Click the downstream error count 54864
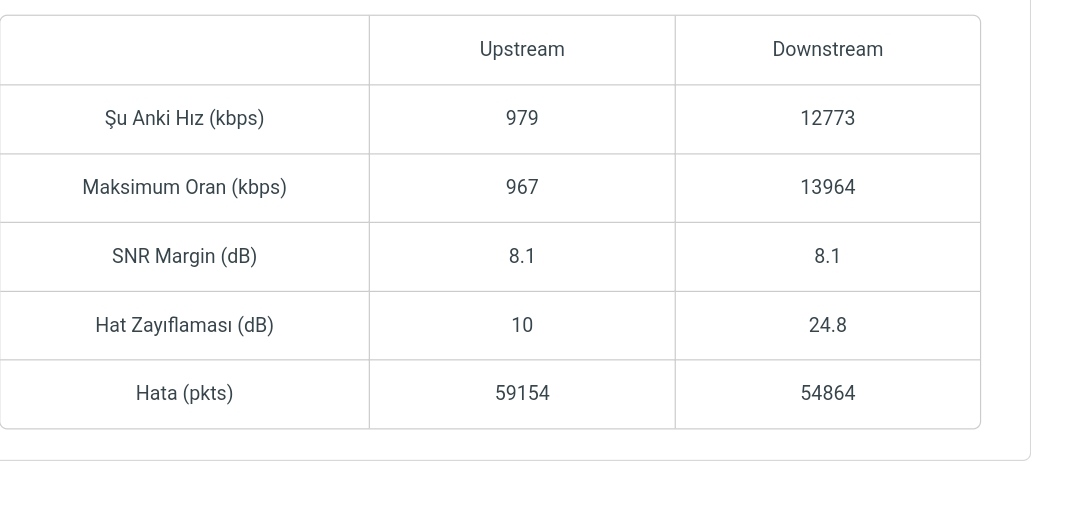1080x519 pixels. click(x=827, y=394)
